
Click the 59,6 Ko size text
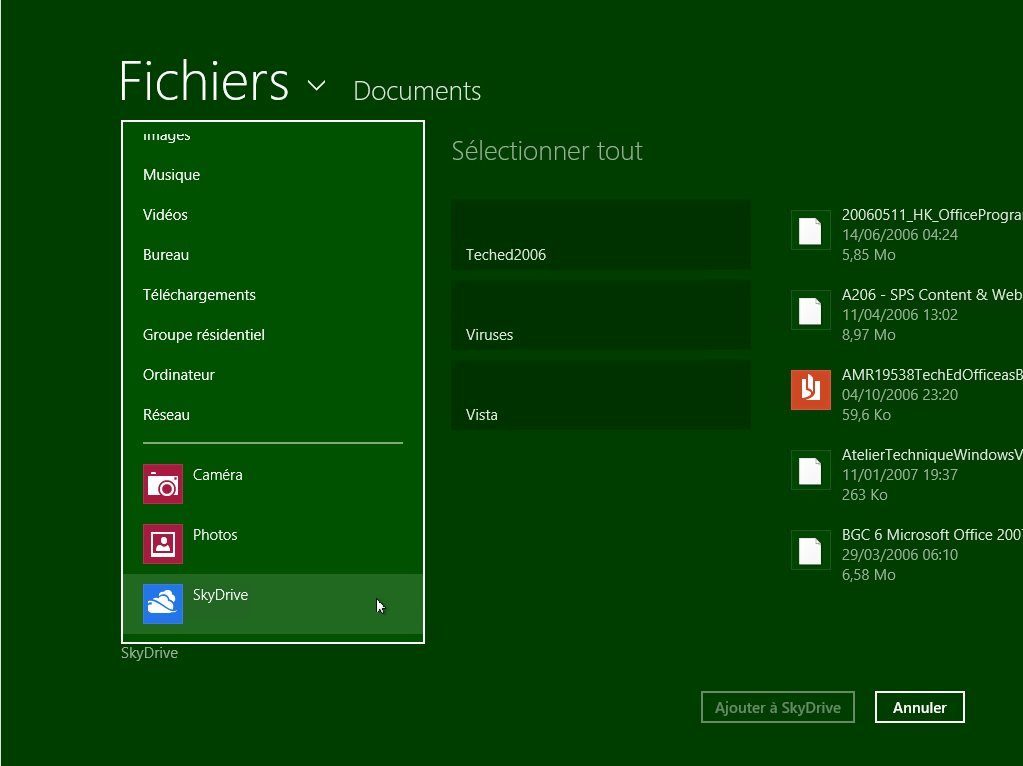tap(866, 415)
